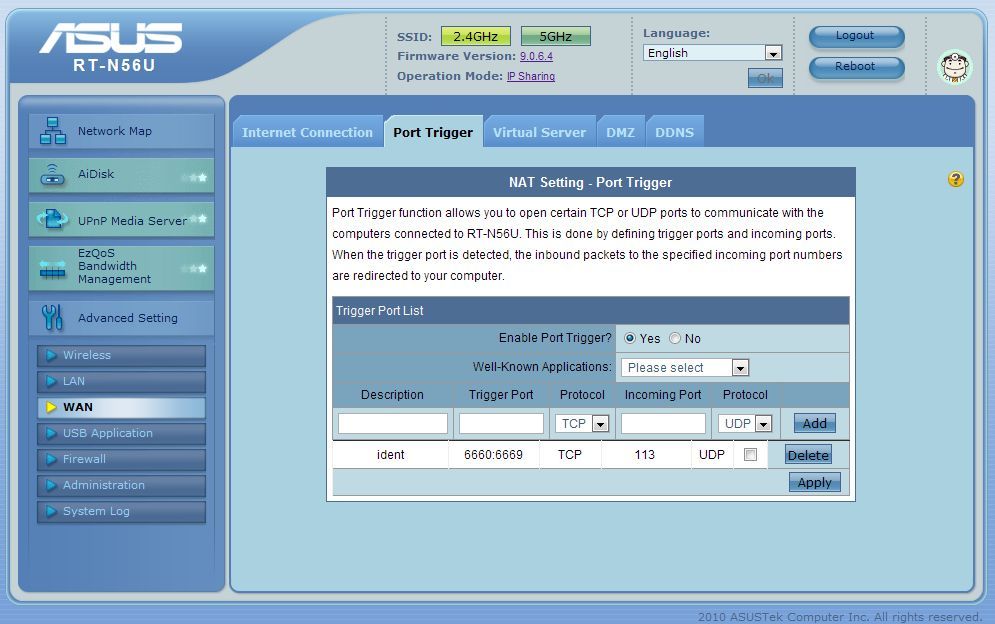
Task: Open the DDNS tab
Action: tap(674, 132)
